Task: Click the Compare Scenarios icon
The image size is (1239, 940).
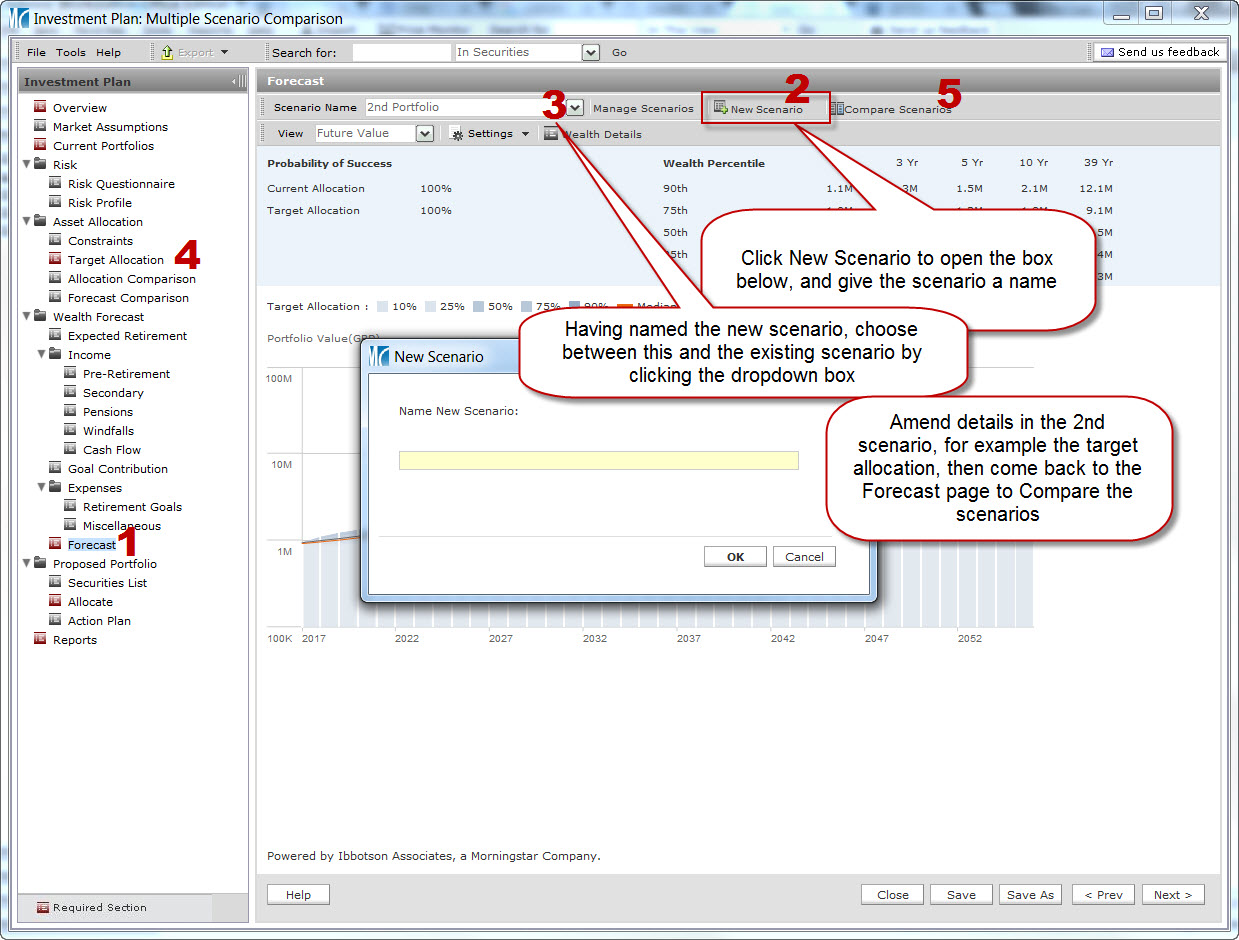Action: pos(837,109)
